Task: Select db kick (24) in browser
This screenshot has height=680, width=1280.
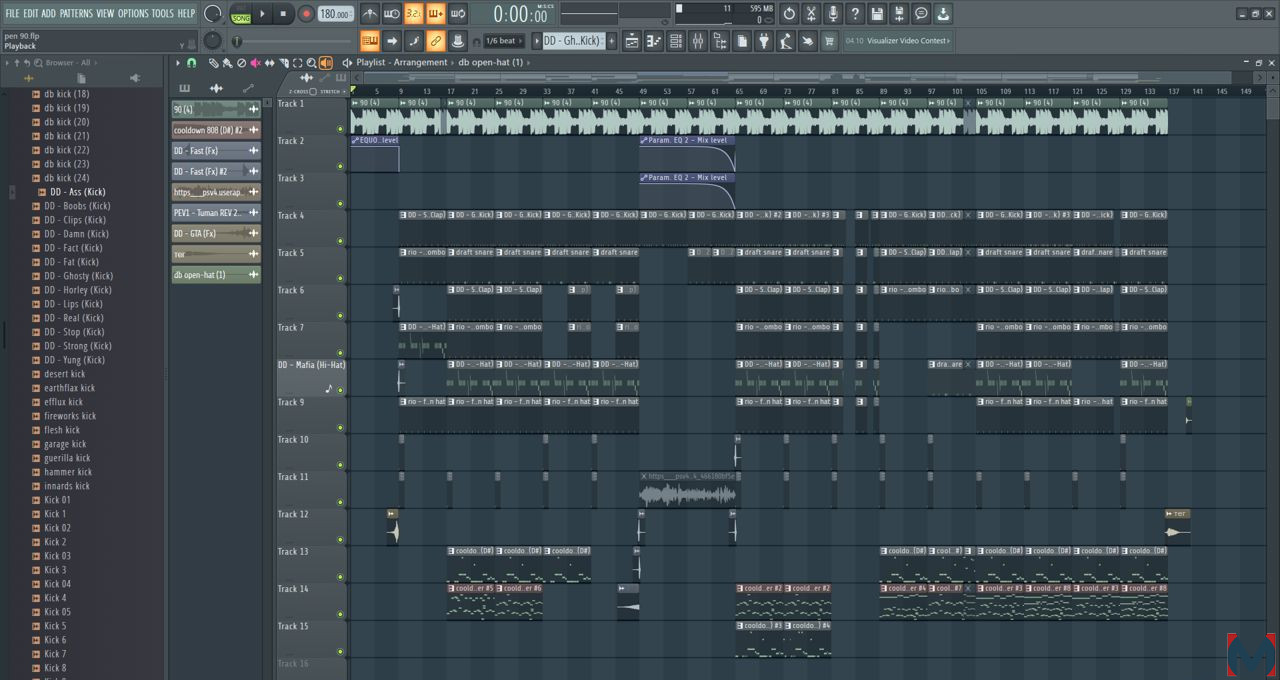Action: (x=67, y=178)
